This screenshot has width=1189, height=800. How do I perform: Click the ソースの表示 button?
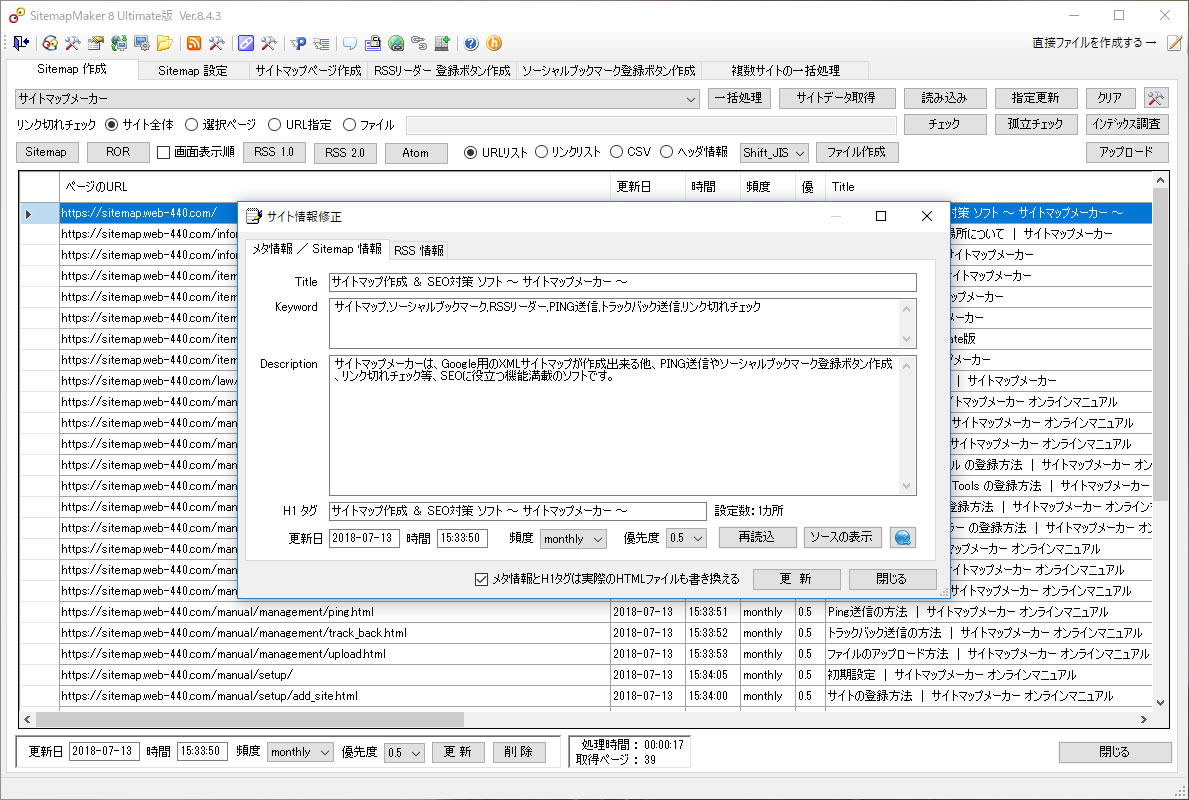coord(842,538)
